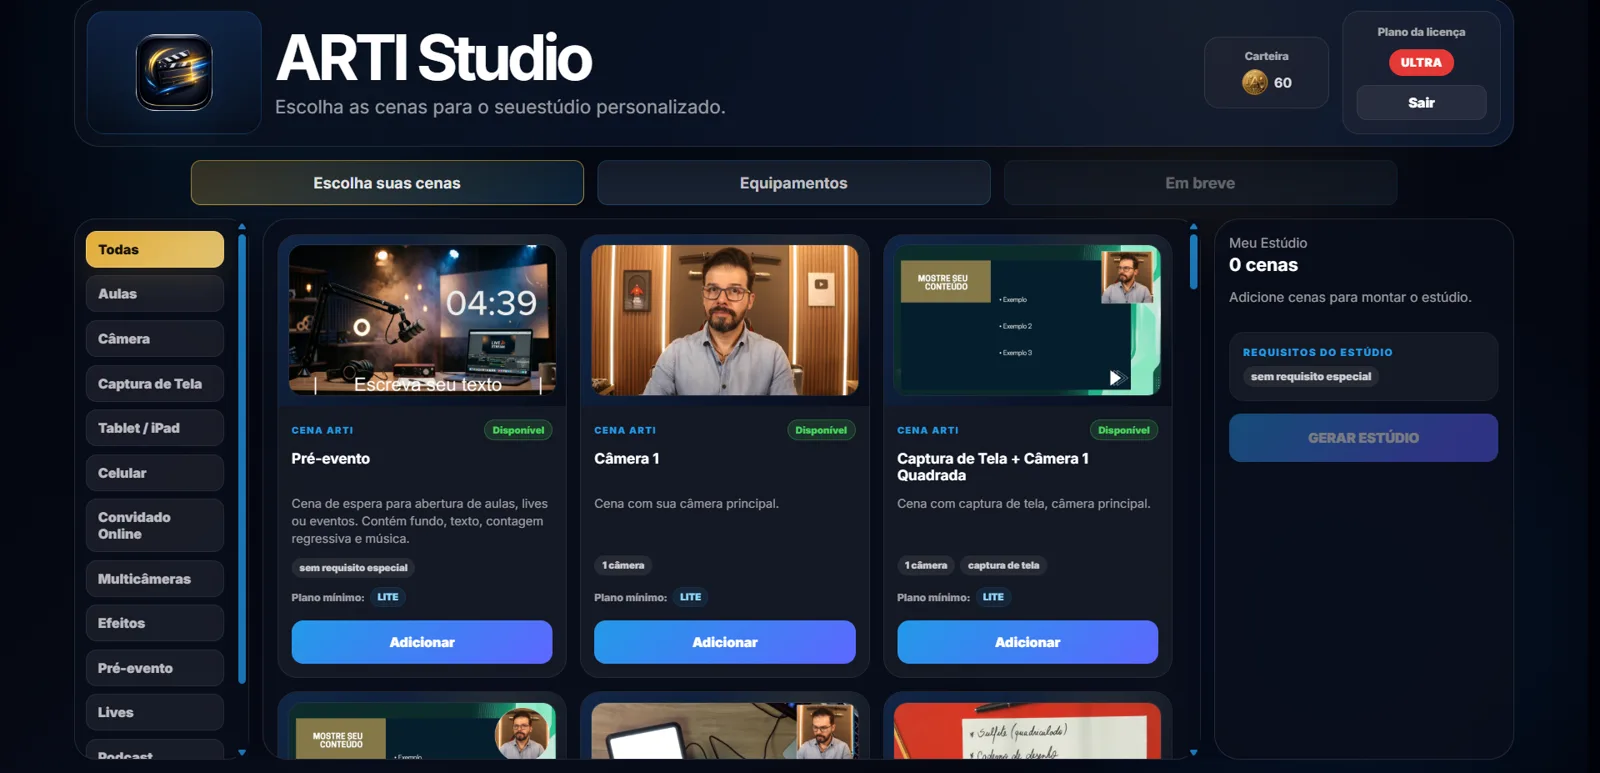
Task: Click the '0 cenas' studio counter
Action: tap(1264, 265)
